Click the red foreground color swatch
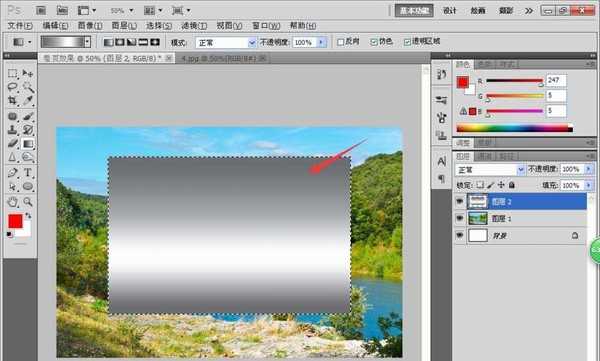The width and height of the screenshot is (600, 361). 15,221
